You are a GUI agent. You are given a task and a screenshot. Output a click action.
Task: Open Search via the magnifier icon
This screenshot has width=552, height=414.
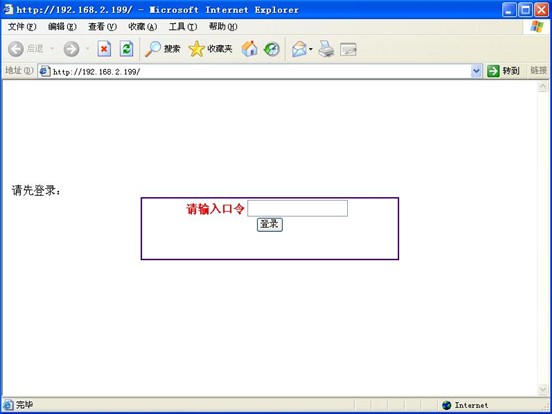pos(153,49)
